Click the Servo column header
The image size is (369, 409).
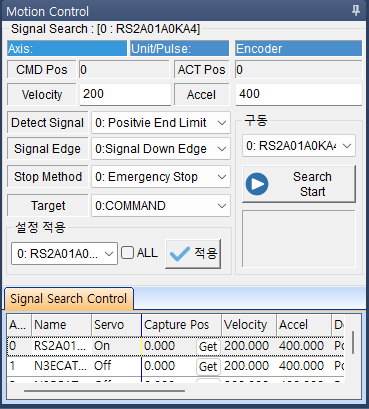116,325
